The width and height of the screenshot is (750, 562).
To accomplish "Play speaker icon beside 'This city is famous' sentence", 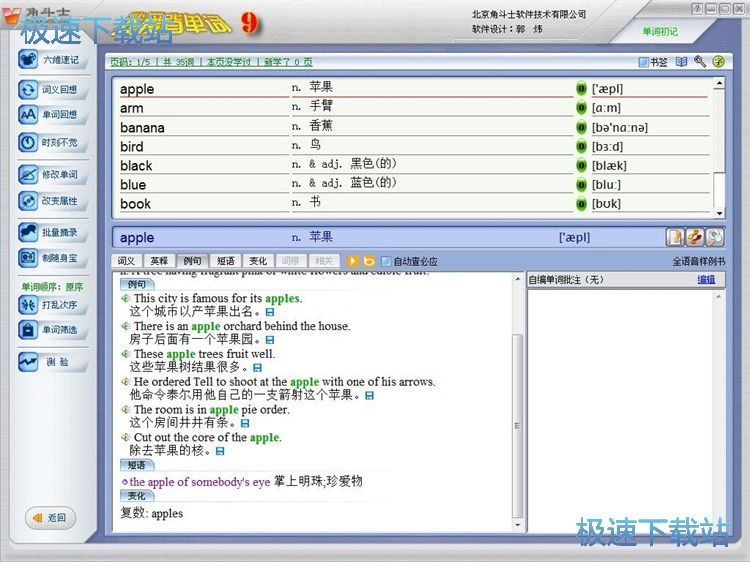I will point(126,298).
